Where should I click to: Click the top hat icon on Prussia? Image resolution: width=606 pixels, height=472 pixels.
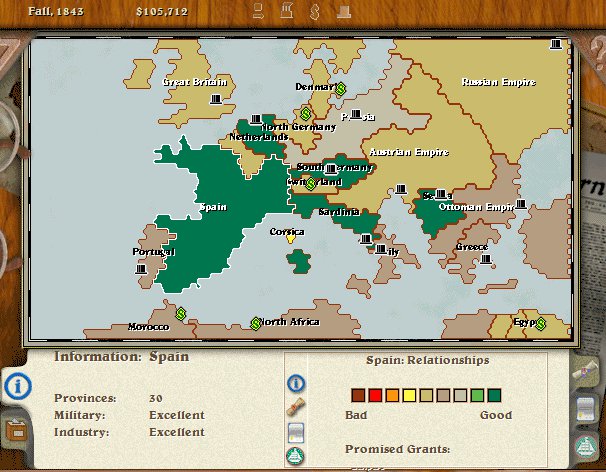[x=356, y=114]
